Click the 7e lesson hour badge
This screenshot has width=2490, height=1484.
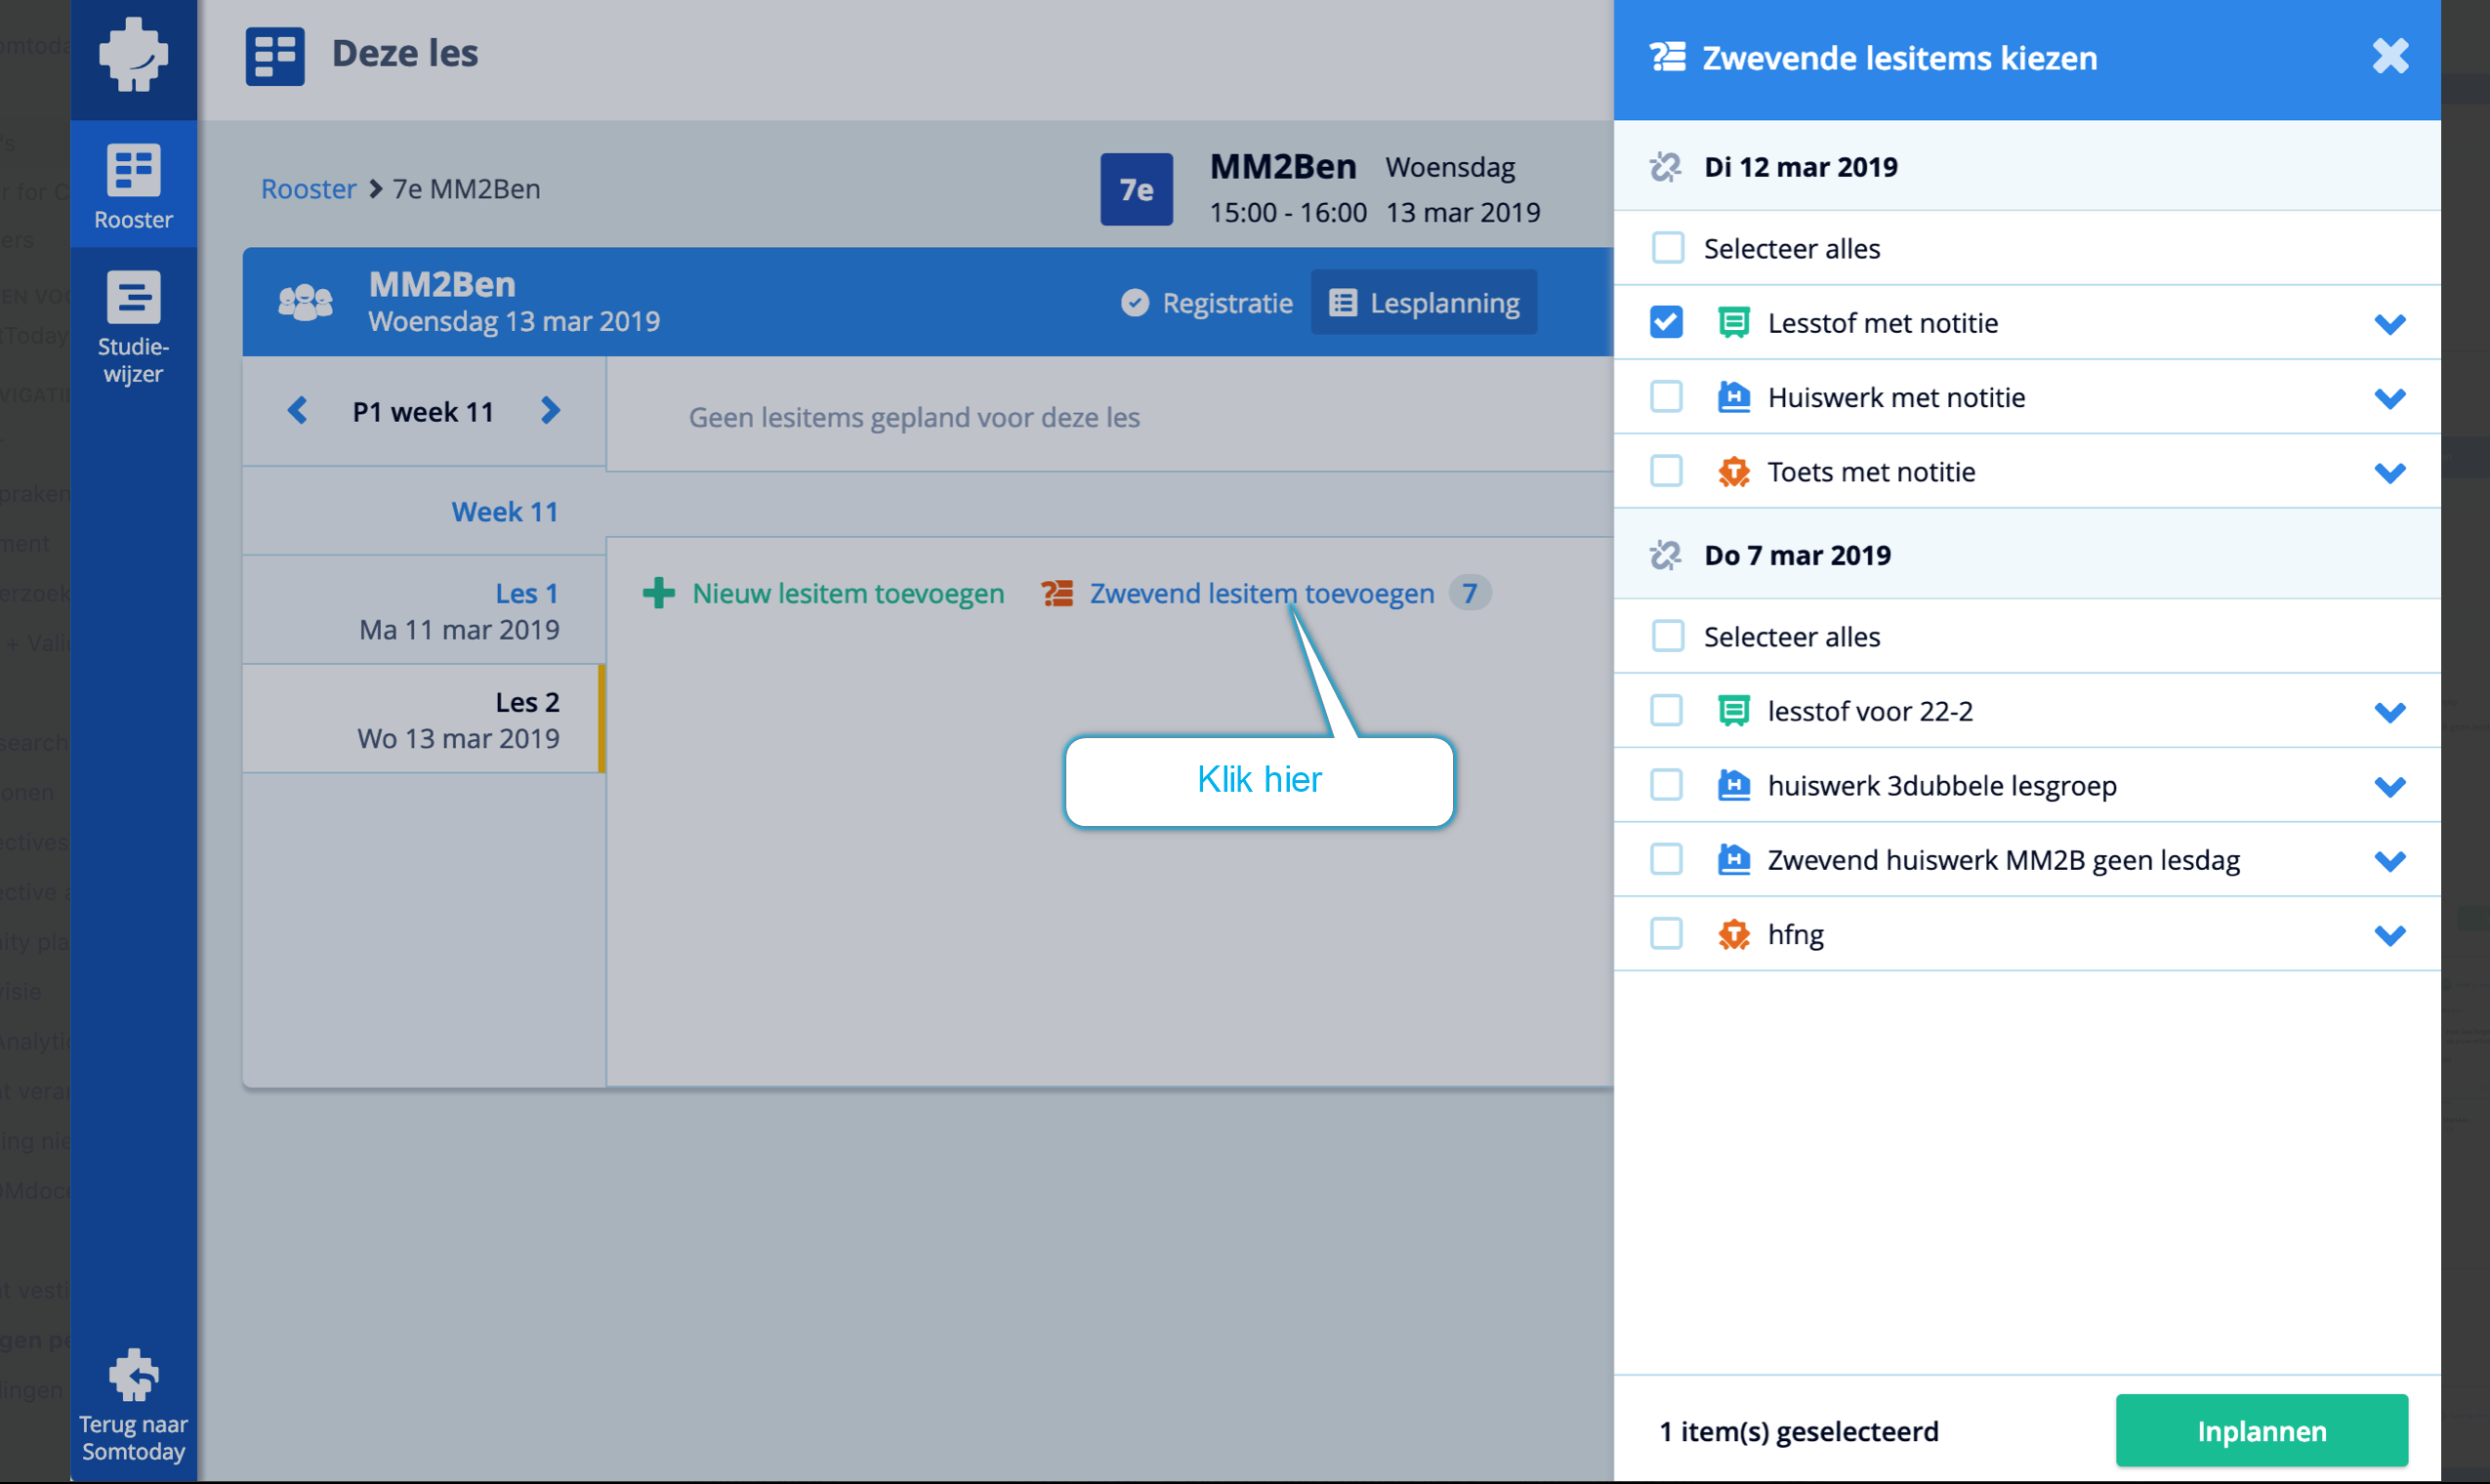click(1136, 189)
